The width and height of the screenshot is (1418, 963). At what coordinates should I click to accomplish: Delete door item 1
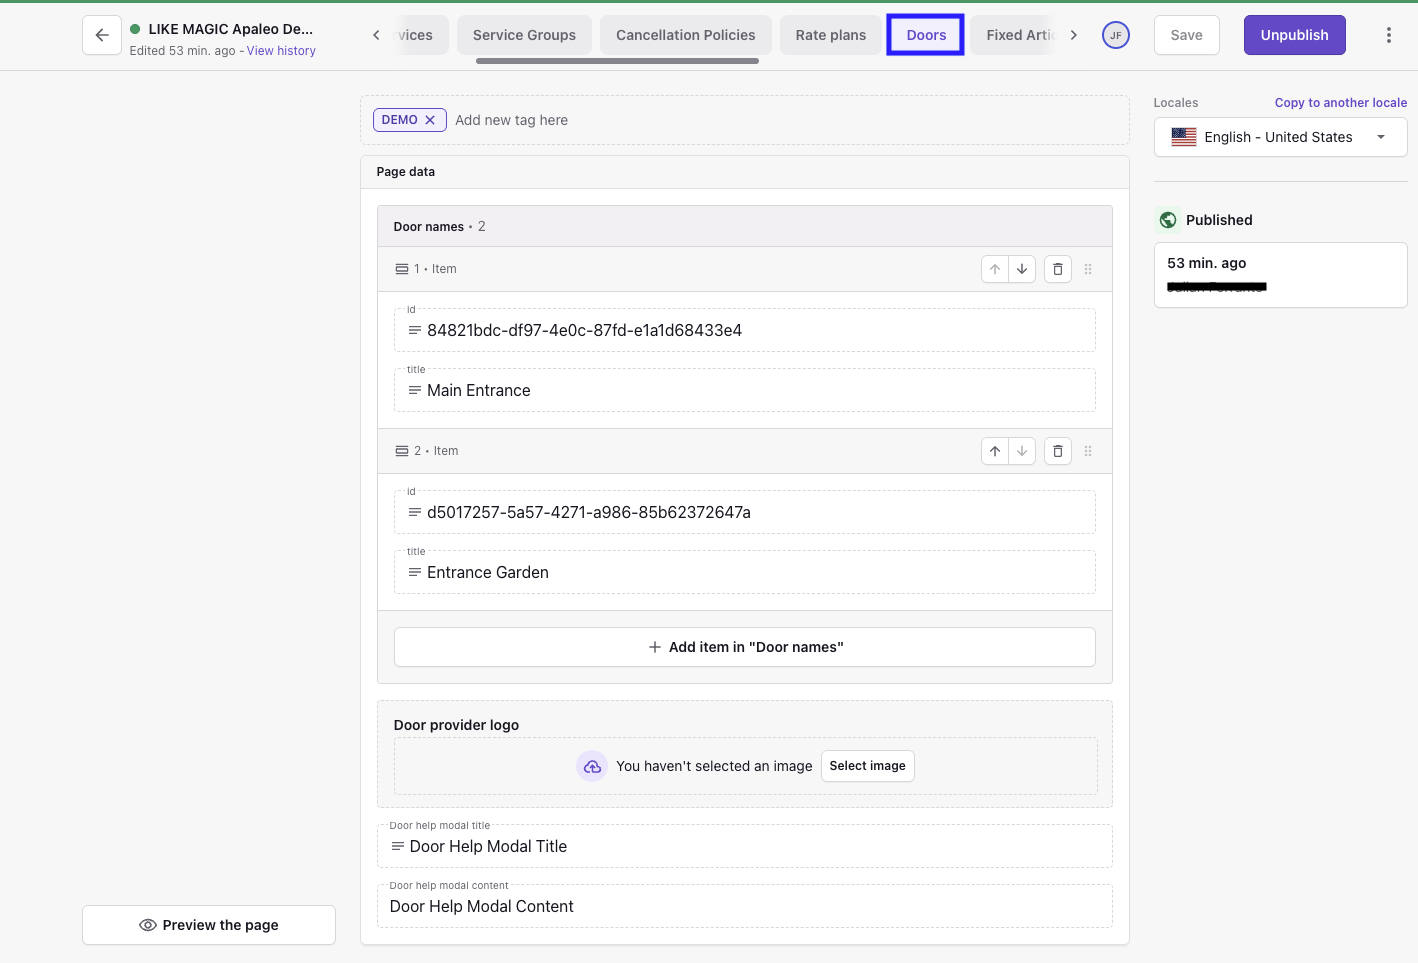[x=1058, y=269]
